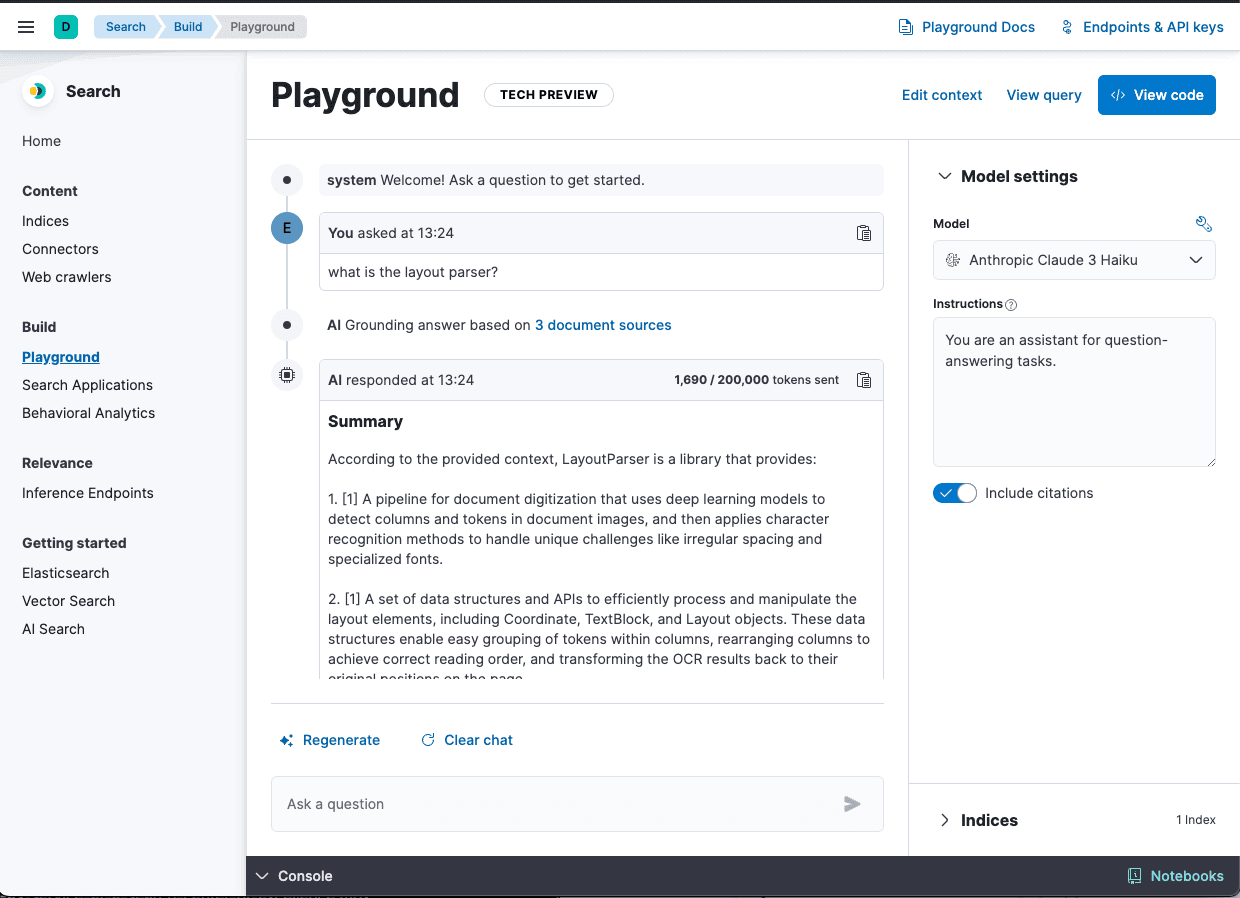
Task: Open the Anthropic Claude 3 Haiku model dropdown
Action: (1074, 260)
